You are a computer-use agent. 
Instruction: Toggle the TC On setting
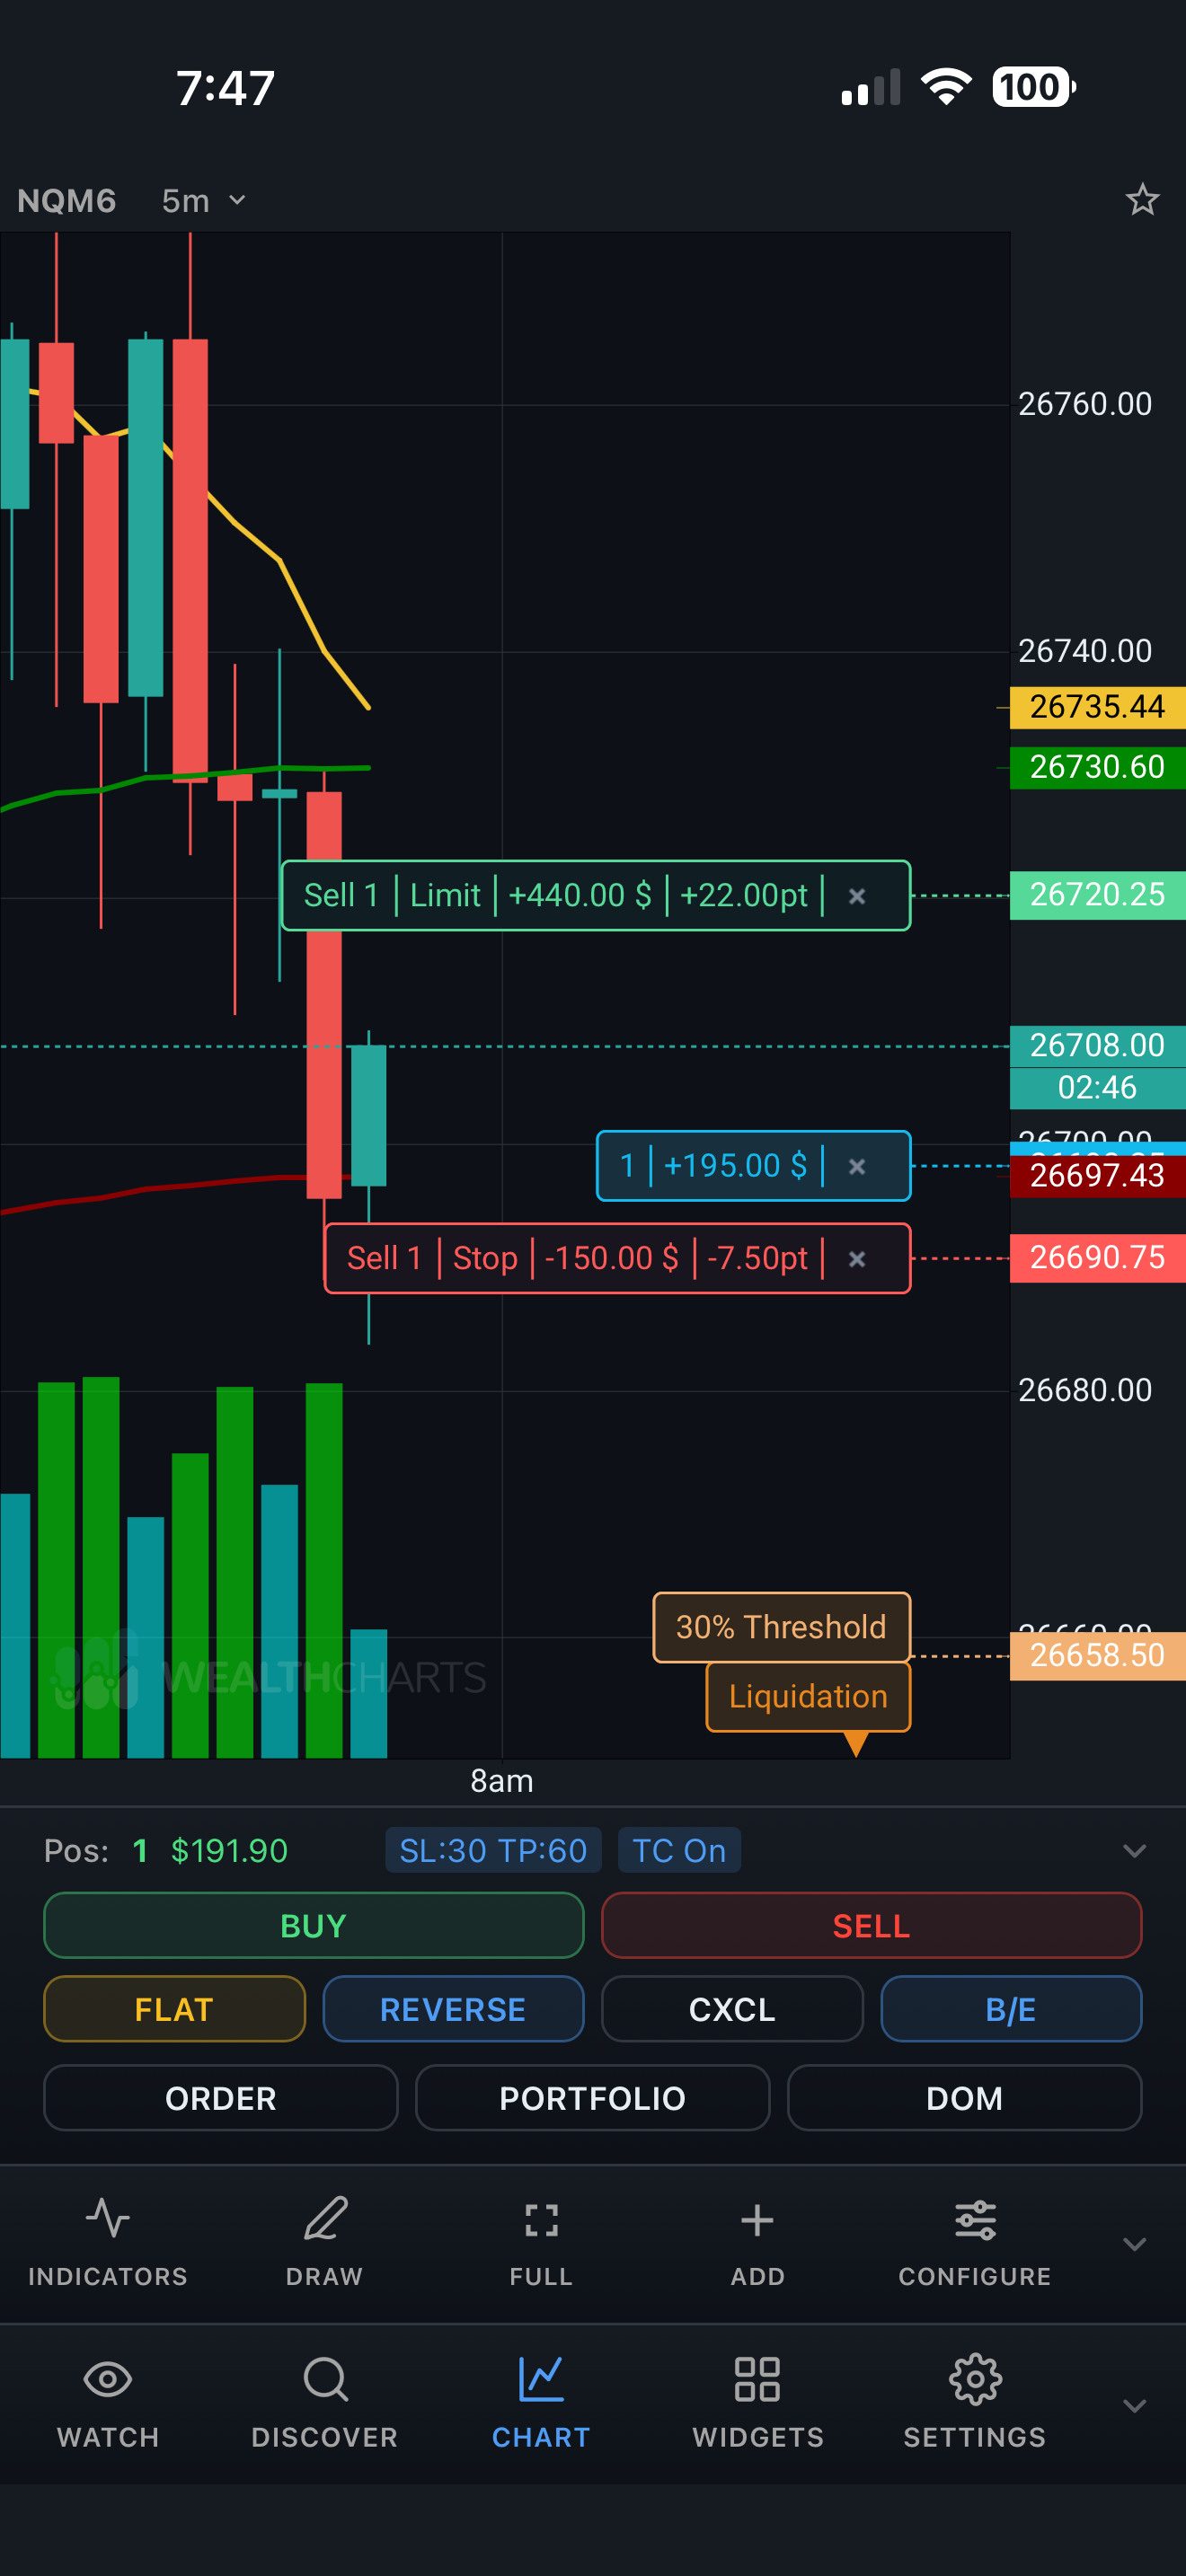point(679,1850)
